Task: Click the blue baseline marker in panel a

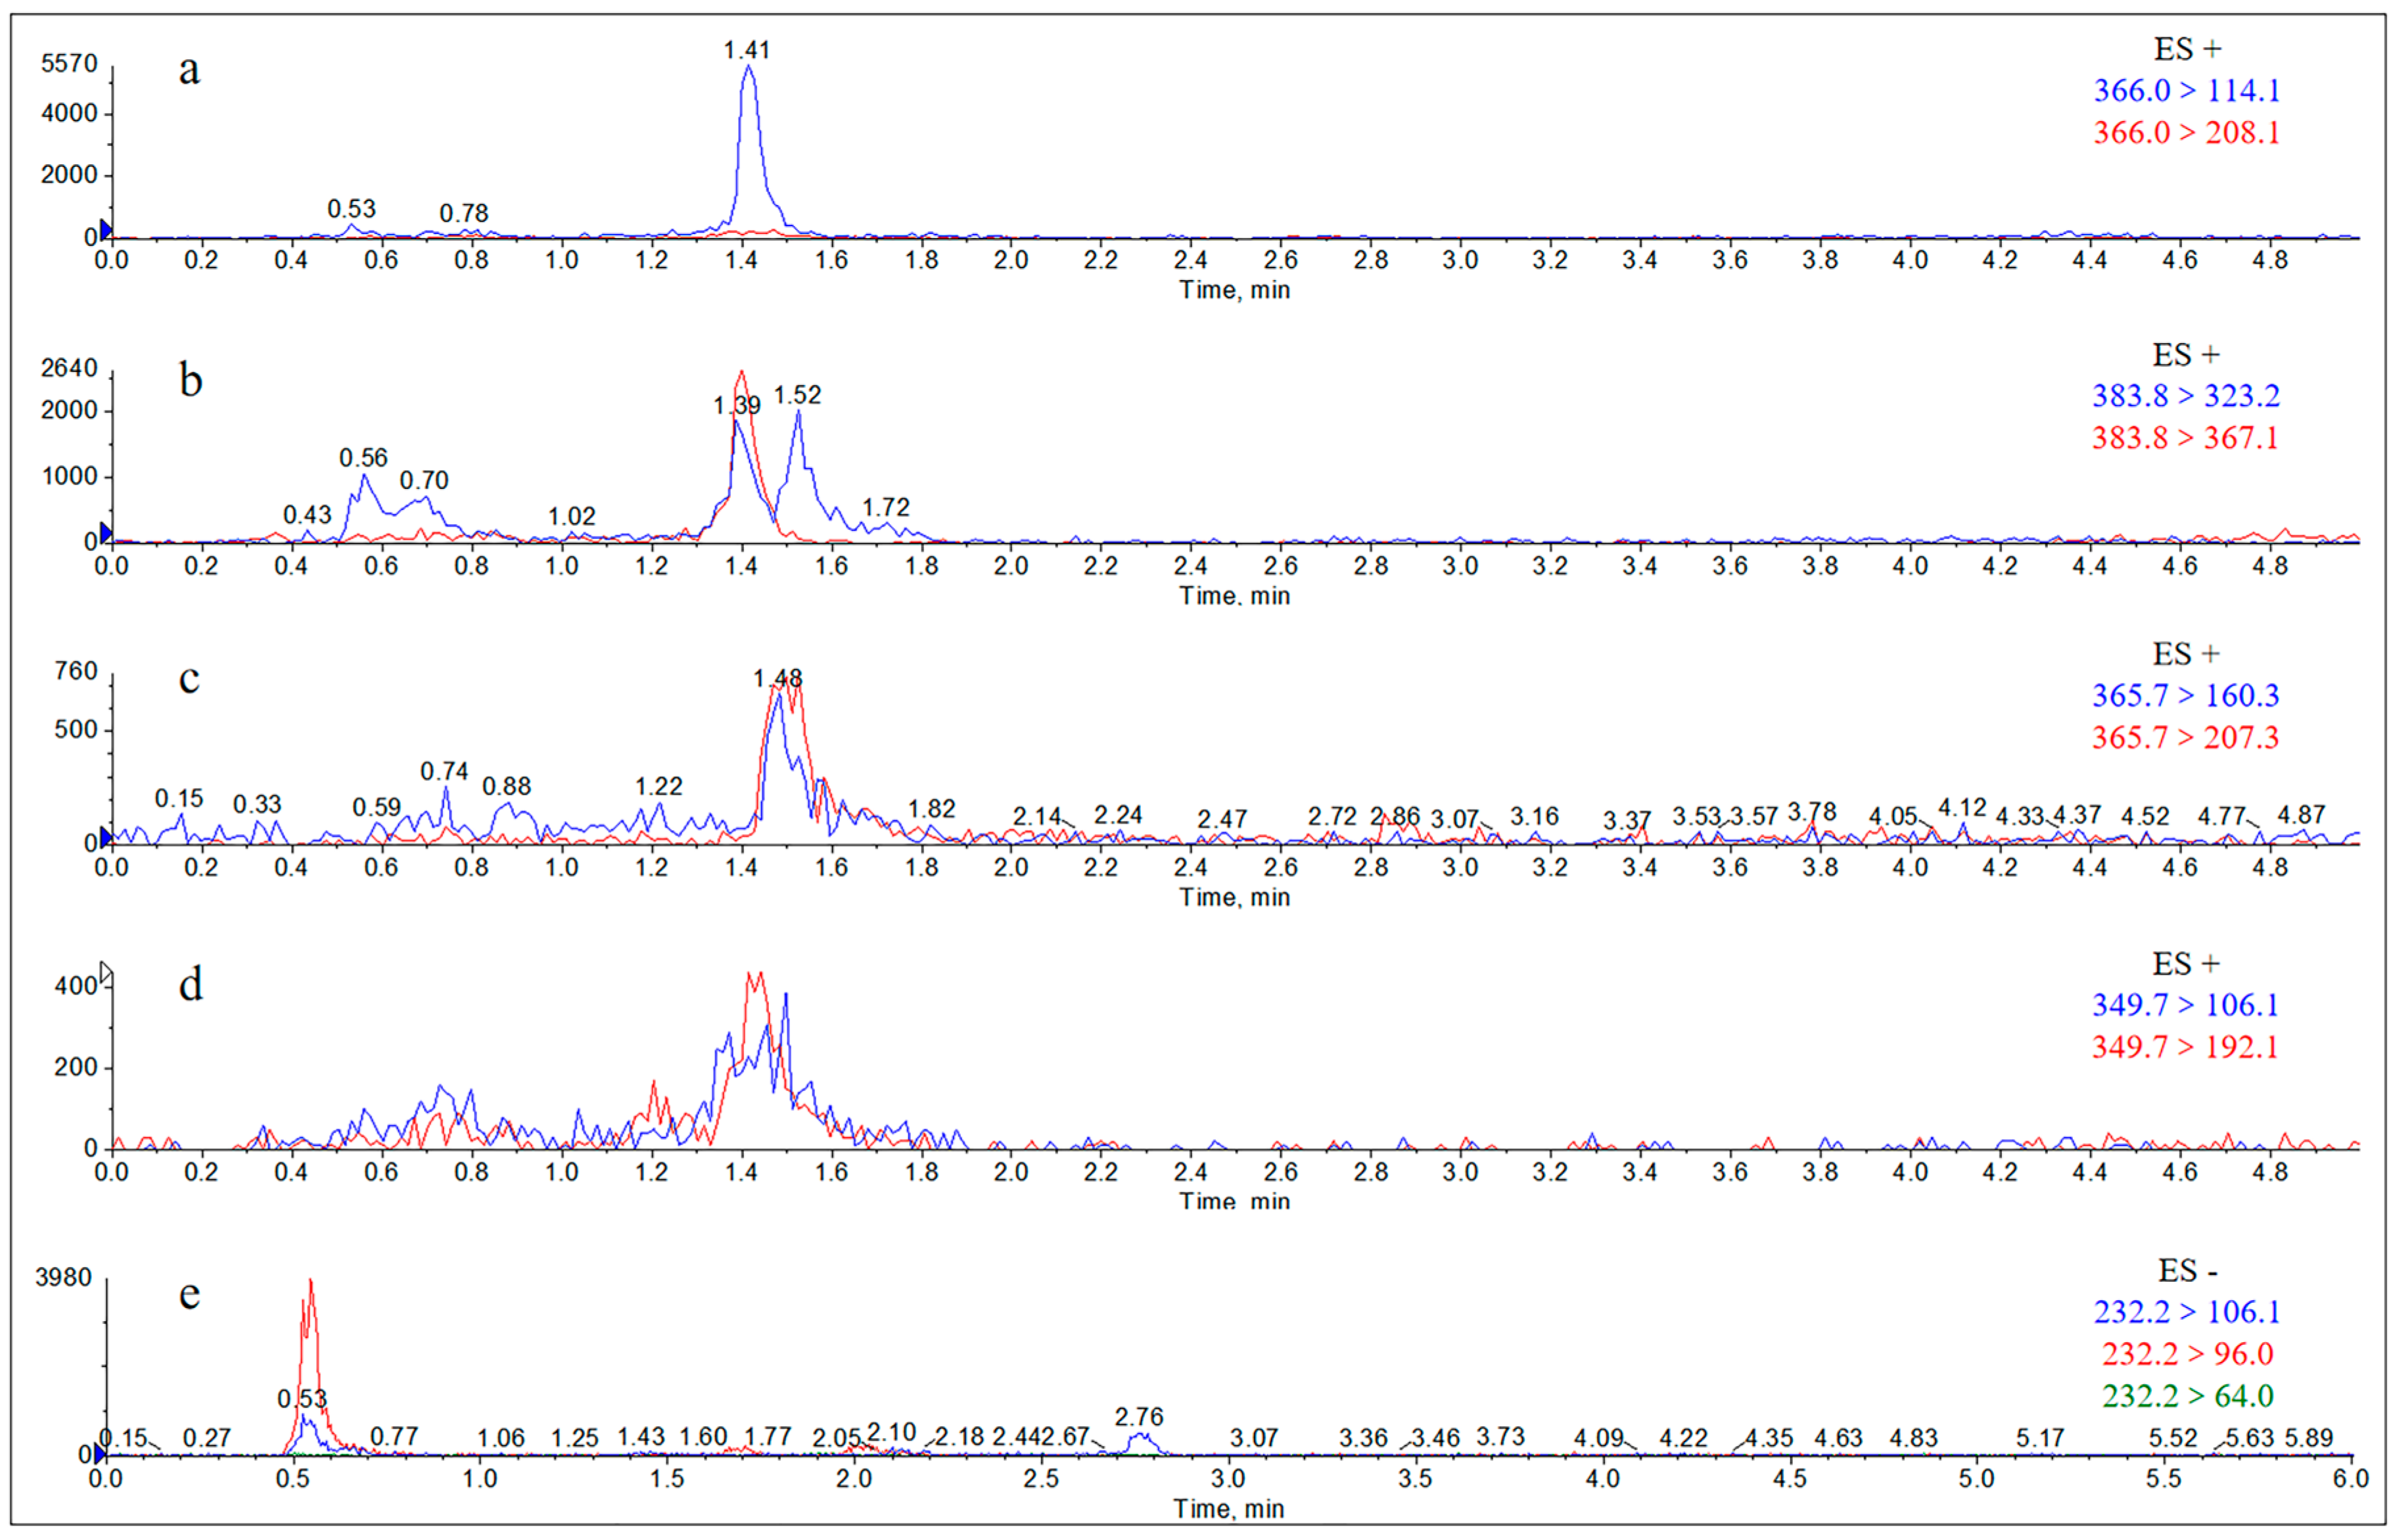Action: click(106, 230)
